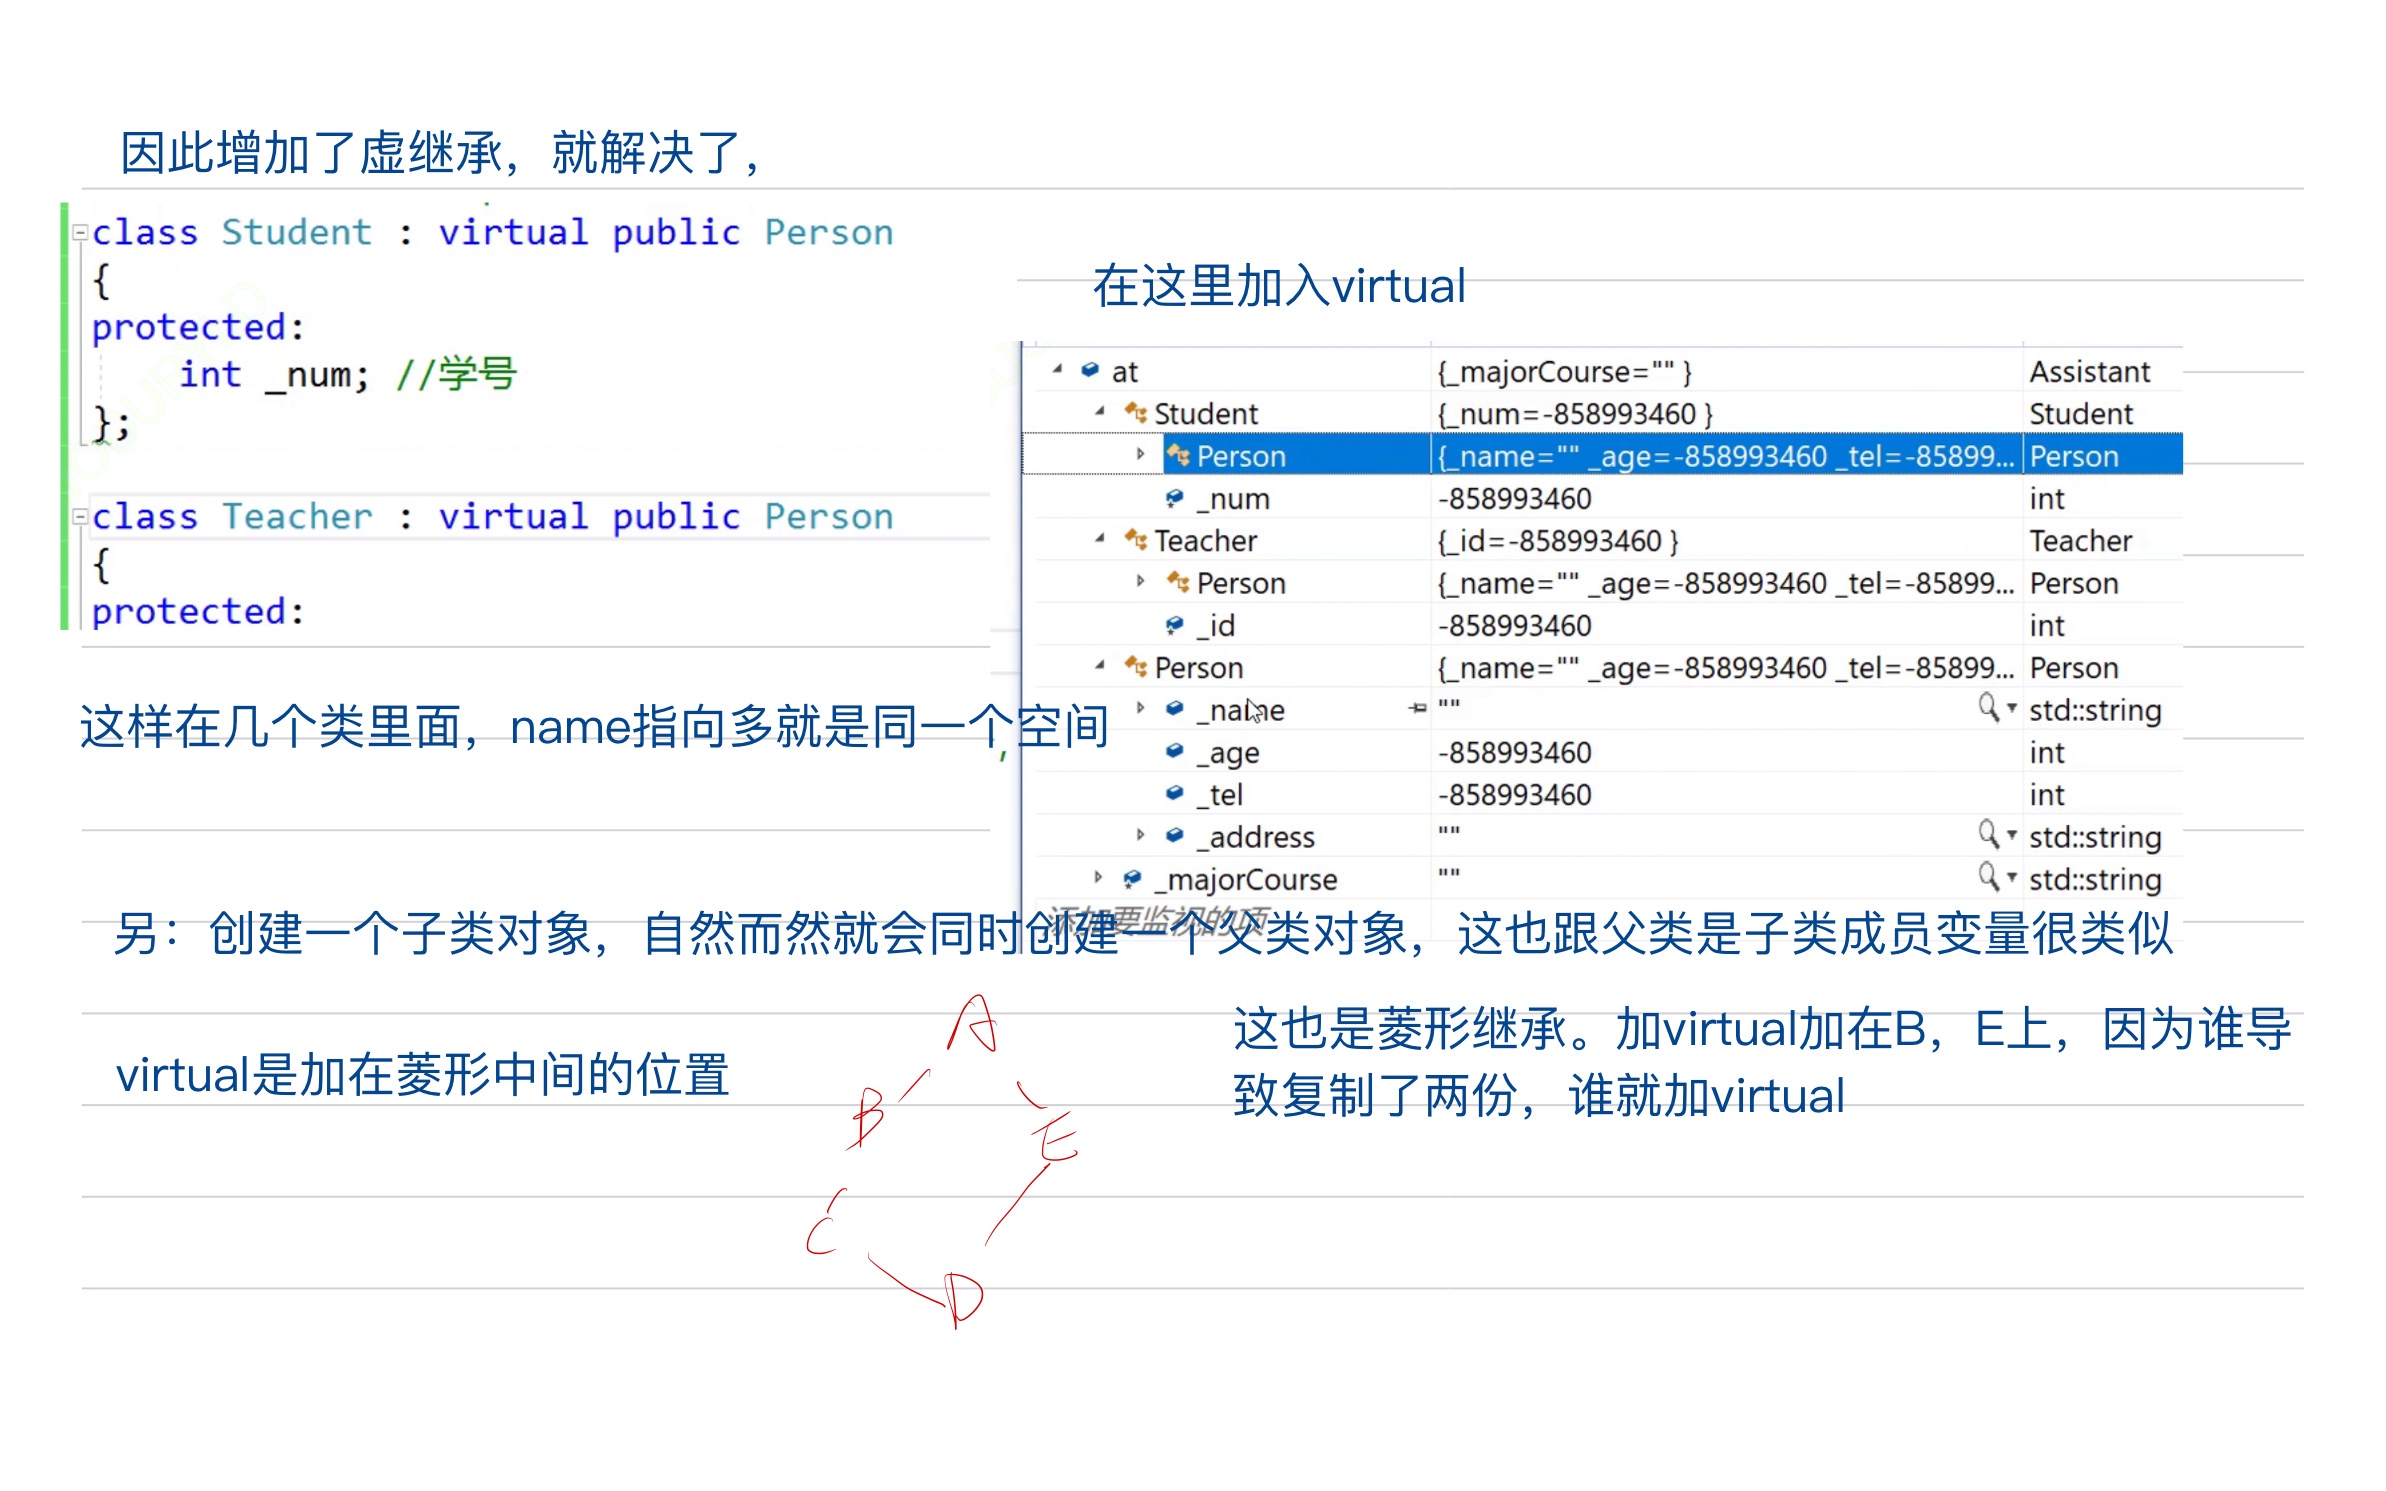The width and height of the screenshot is (2386, 1491).
Task: Collapse the at root node in watch window
Action: coord(1057,370)
